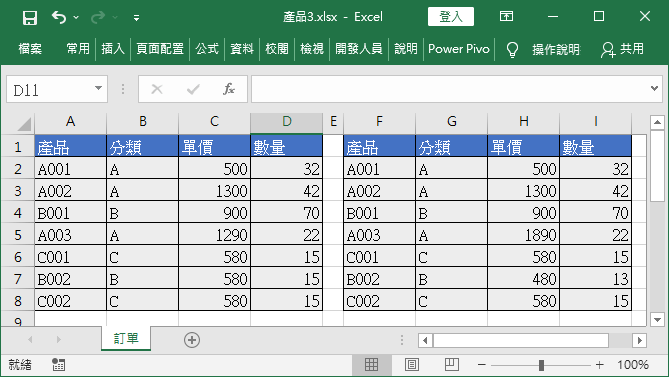Viewport: 669px width, 377px height.
Task: Click the Cancel X formula icon
Action: [x=157, y=89]
